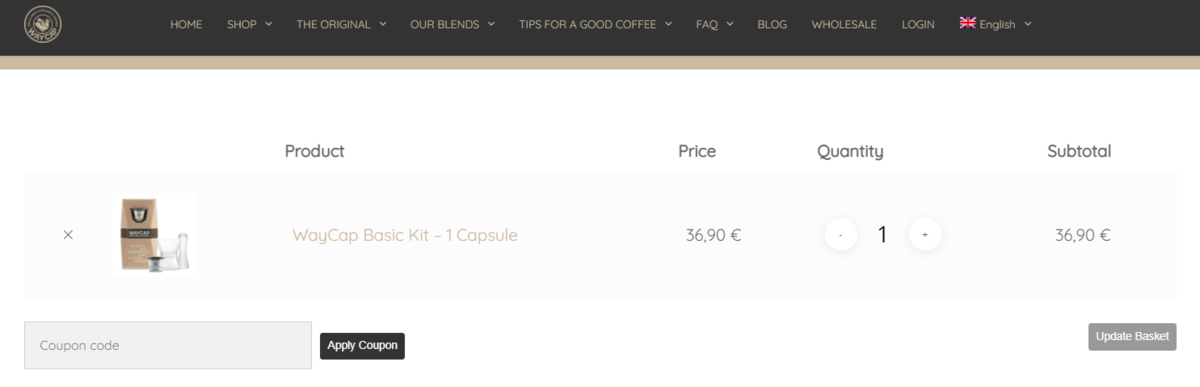Open the Login page

(x=918, y=24)
